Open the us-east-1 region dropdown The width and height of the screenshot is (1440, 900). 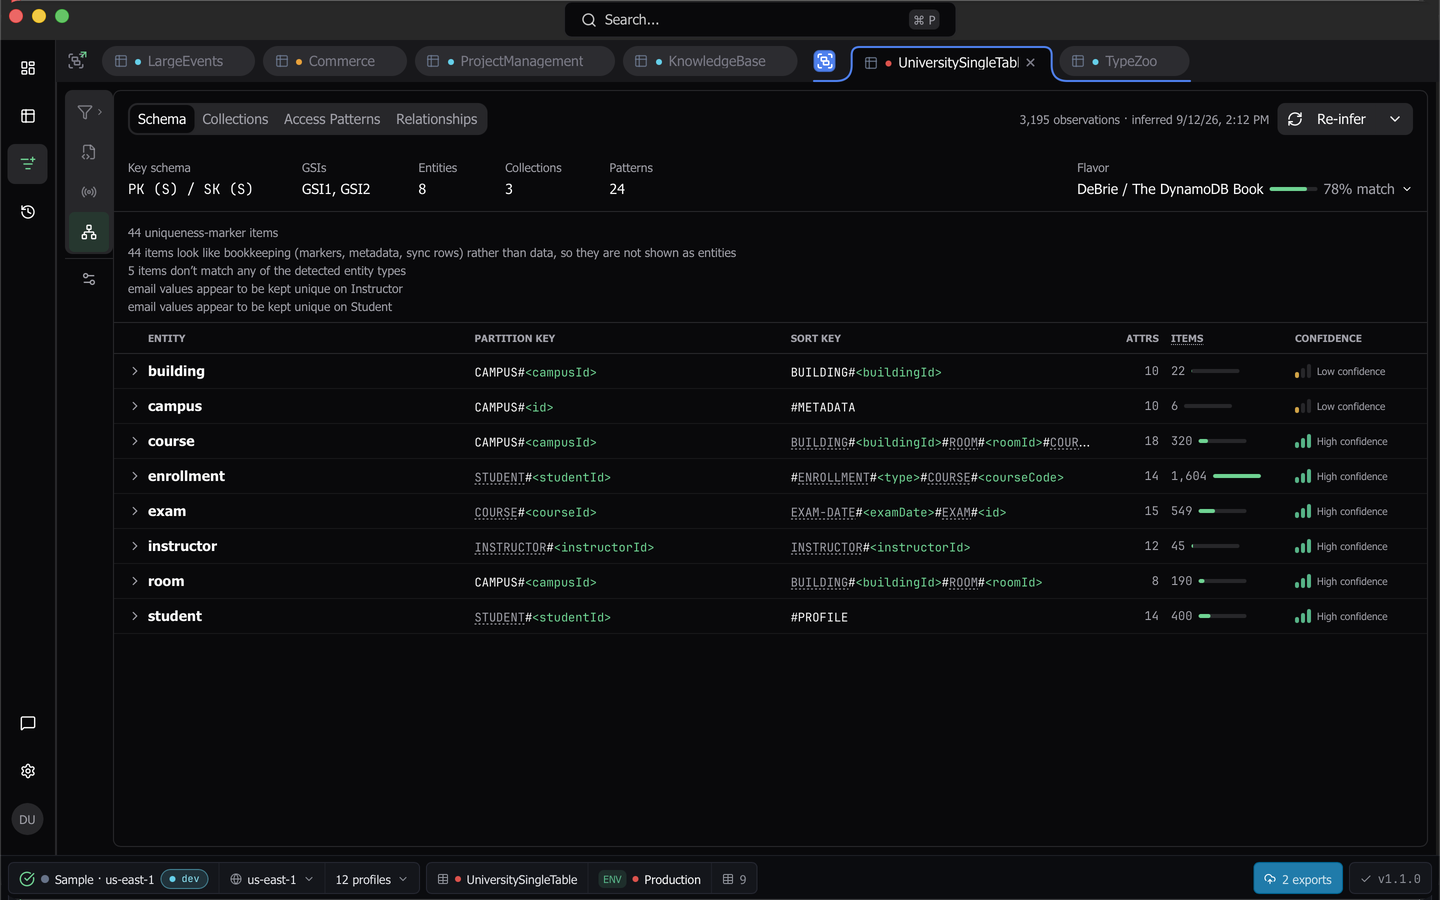point(272,879)
